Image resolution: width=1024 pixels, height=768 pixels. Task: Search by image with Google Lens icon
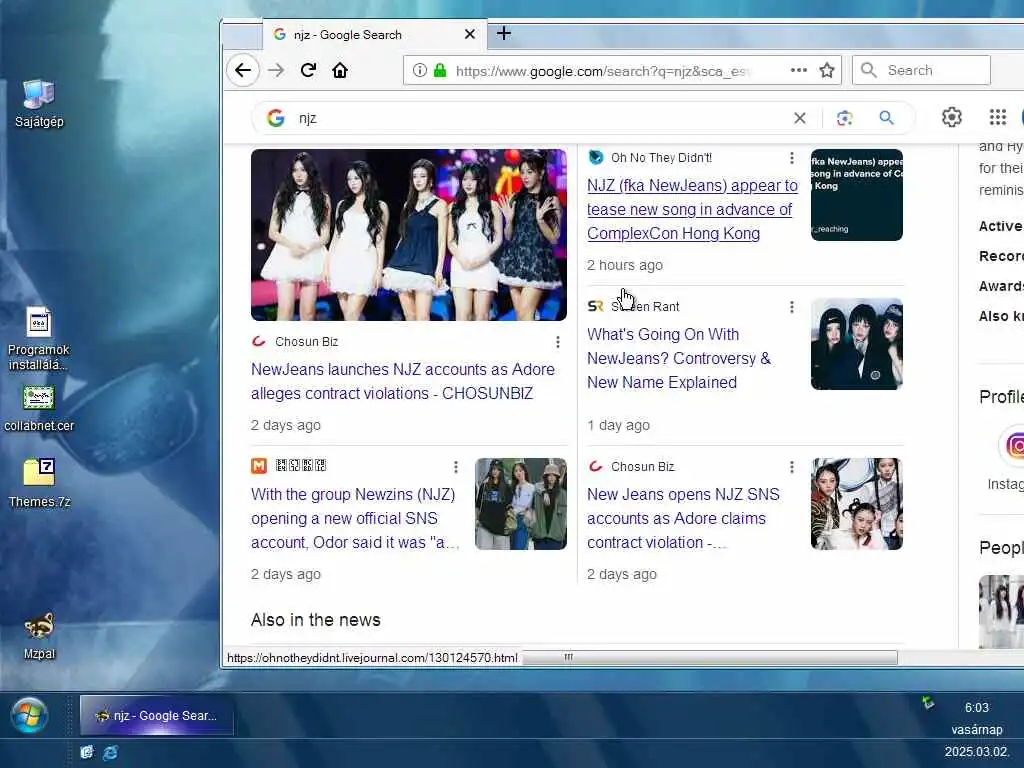[844, 118]
